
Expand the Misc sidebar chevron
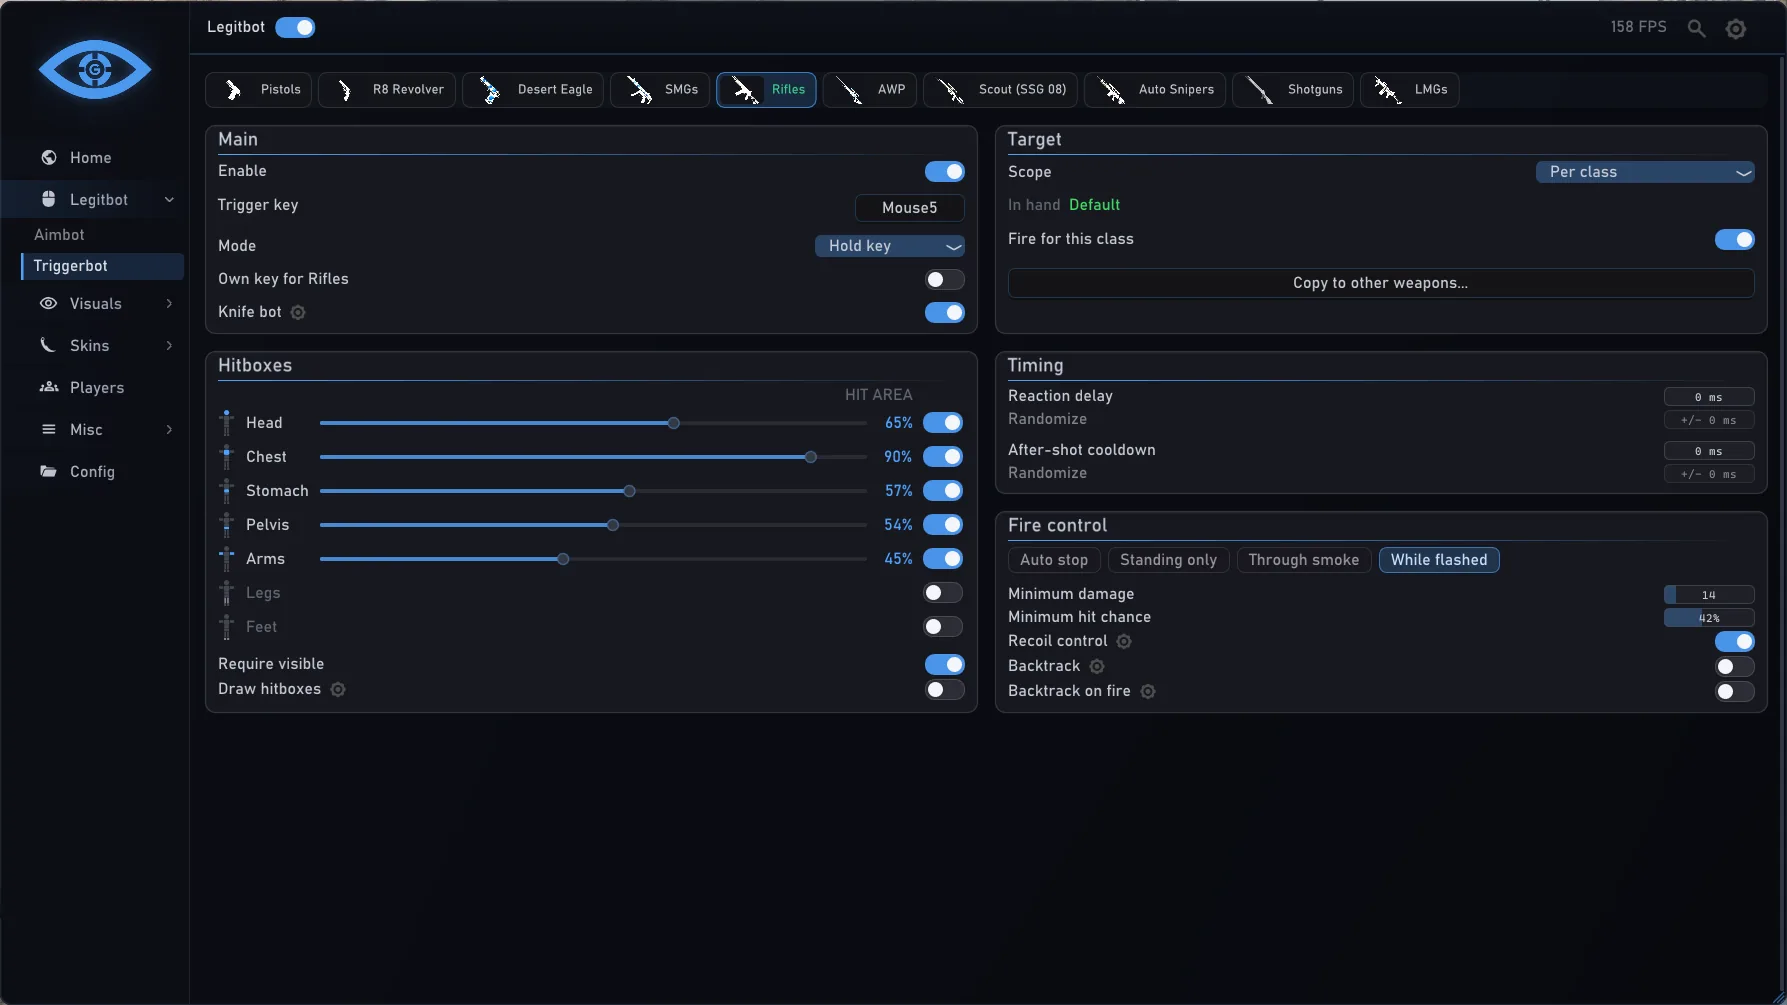[x=169, y=429]
